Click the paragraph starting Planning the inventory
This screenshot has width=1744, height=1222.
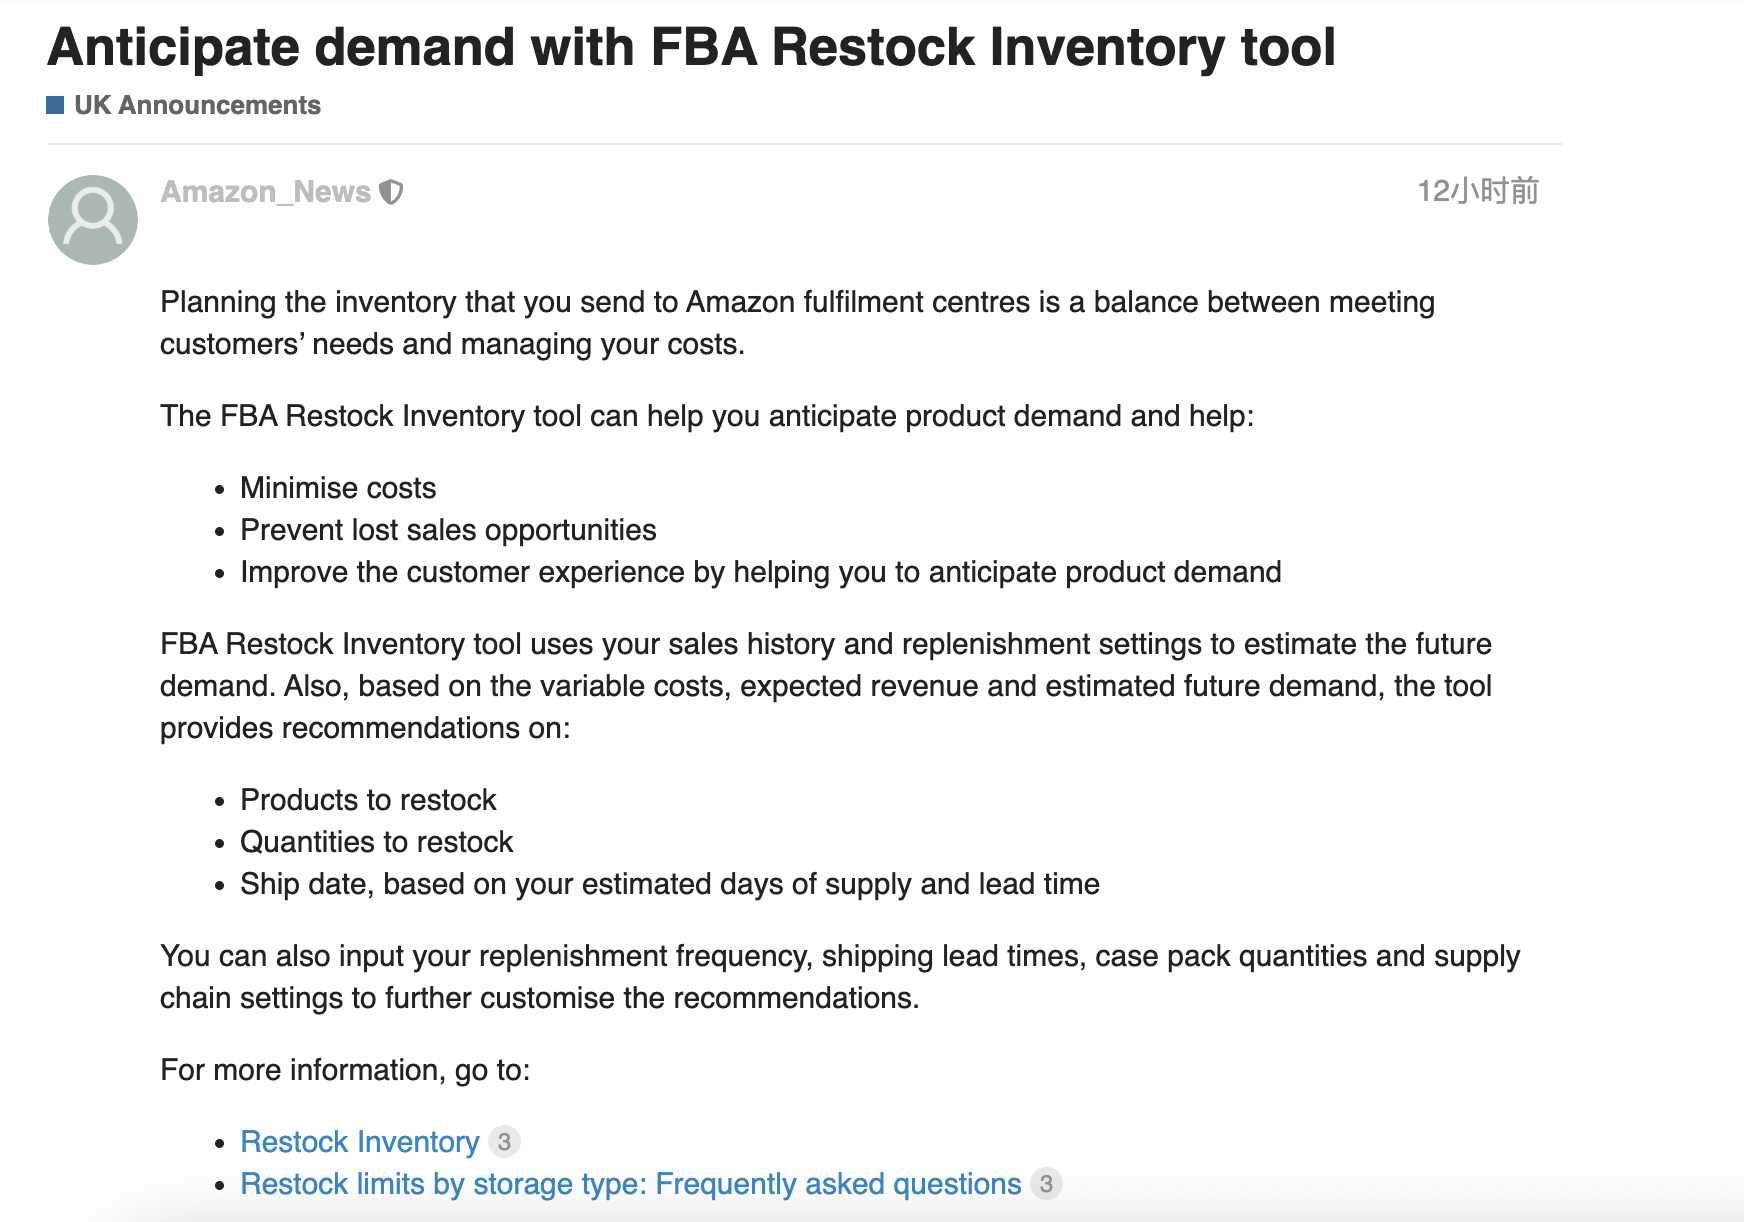(x=798, y=323)
